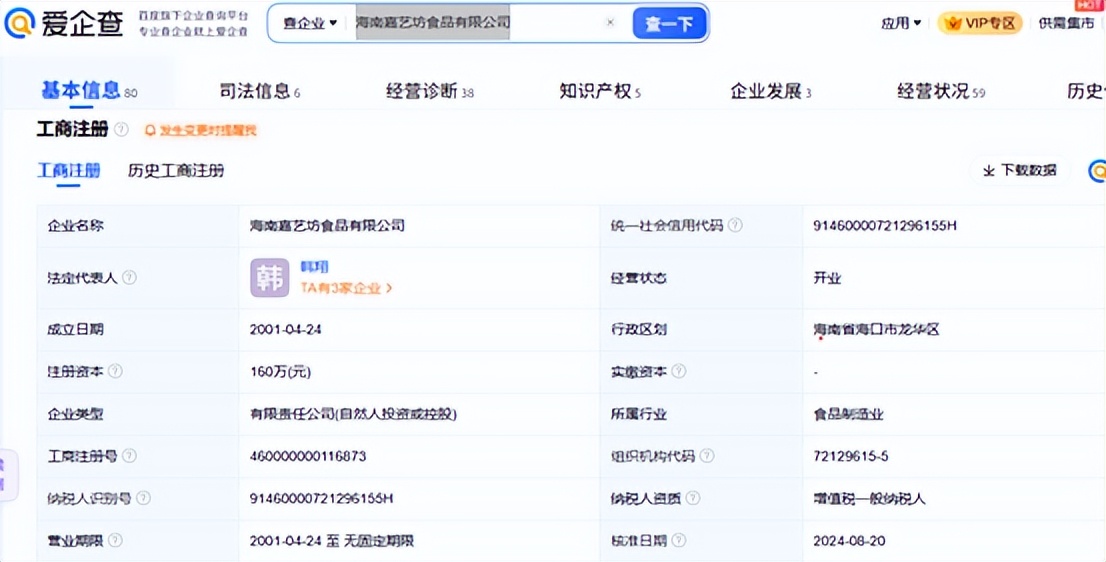The height and width of the screenshot is (562, 1106).
Task: Click the purple 韩 avatar icon
Action: point(269,277)
